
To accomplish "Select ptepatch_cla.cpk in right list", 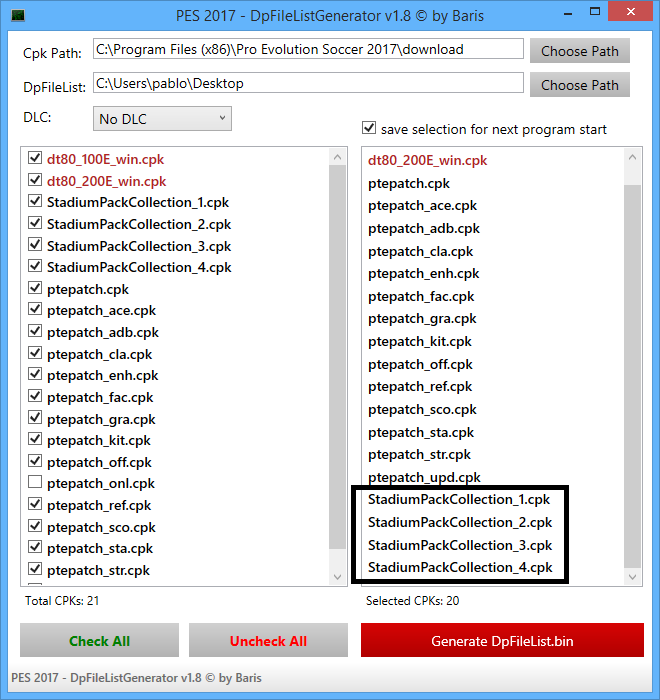I will point(420,251).
